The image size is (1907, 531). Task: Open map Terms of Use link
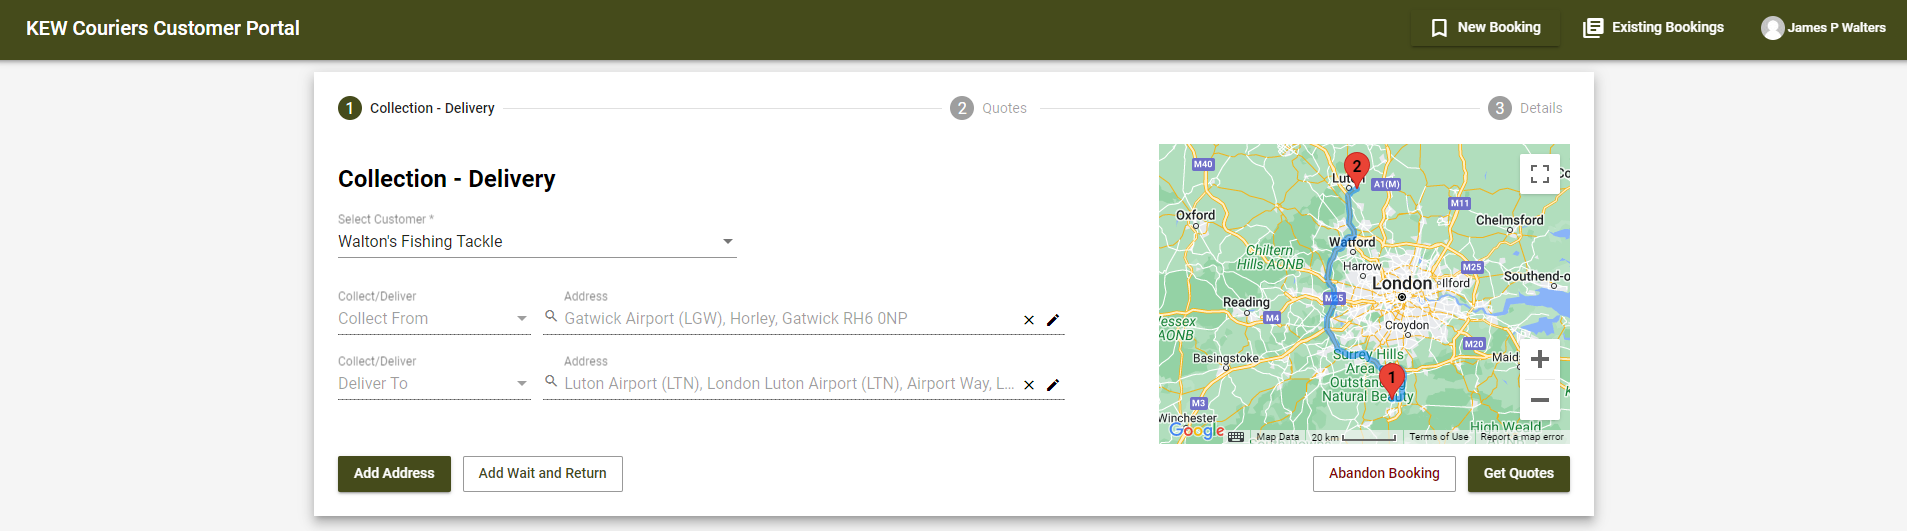coord(1439,437)
